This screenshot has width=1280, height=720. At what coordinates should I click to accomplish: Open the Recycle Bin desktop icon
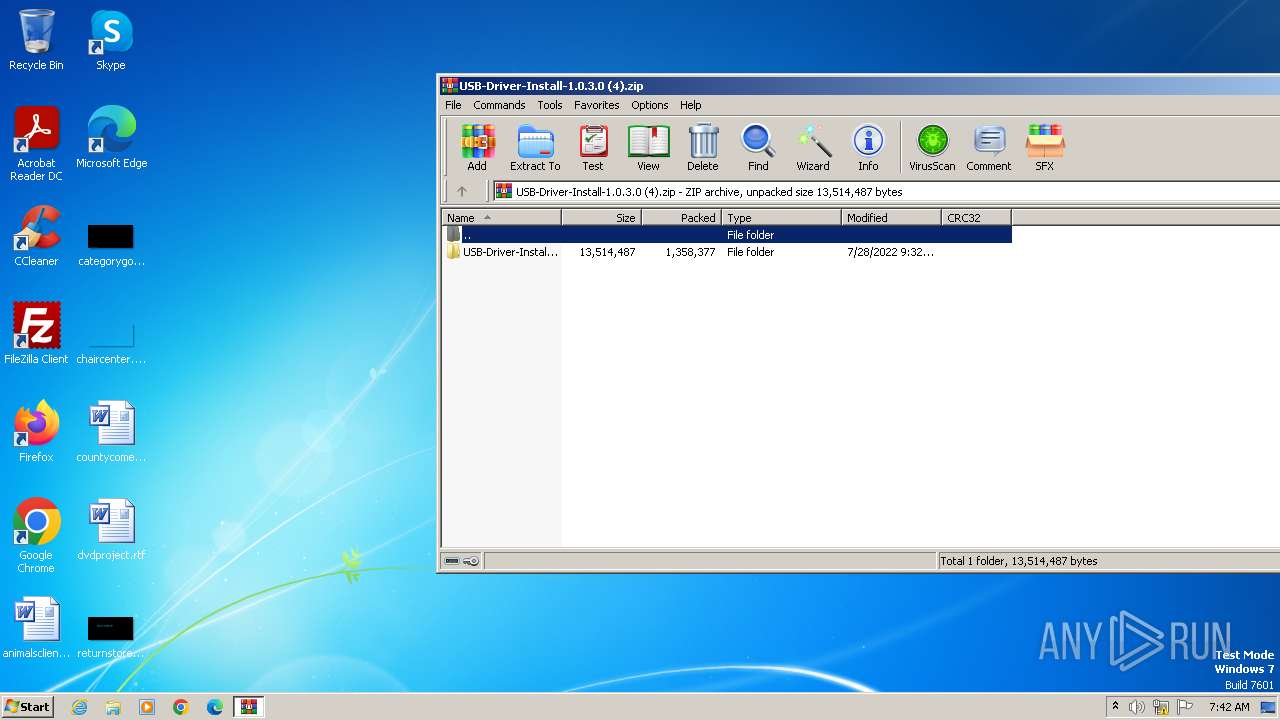click(x=36, y=40)
